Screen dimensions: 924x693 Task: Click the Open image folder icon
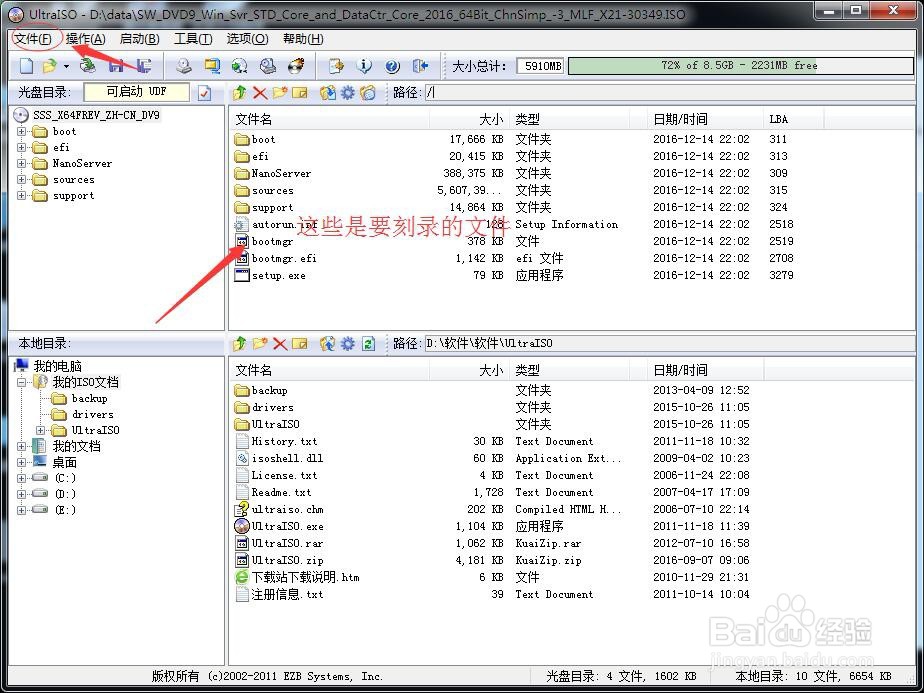point(50,65)
